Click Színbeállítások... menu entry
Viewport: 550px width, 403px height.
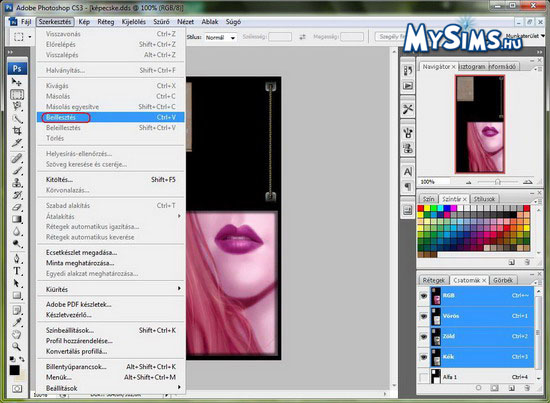110,330
